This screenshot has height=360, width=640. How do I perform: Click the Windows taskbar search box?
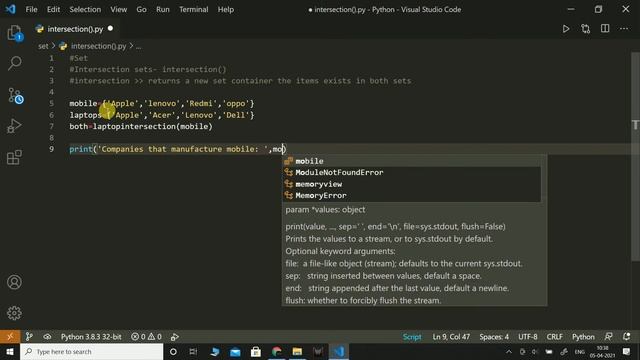click(x=91, y=351)
